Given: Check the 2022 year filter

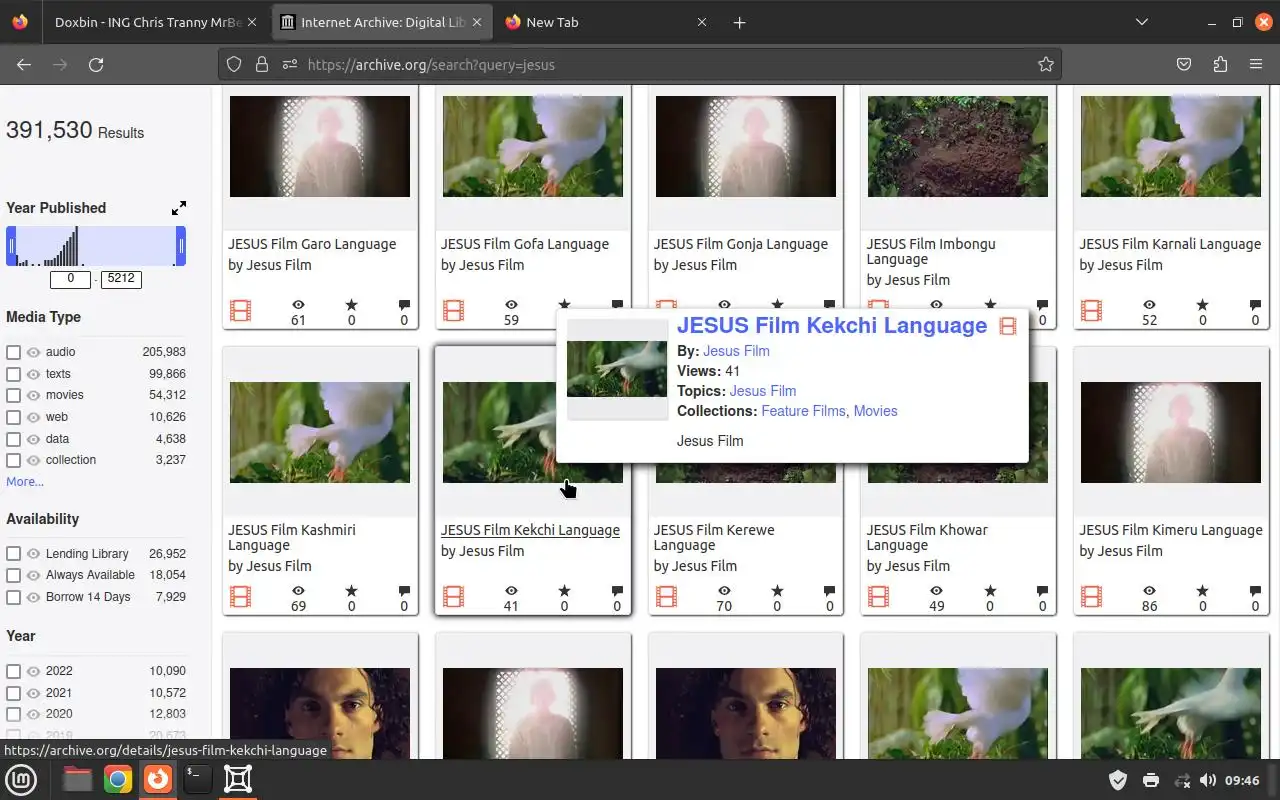Looking at the screenshot, I should [x=13, y=671].
